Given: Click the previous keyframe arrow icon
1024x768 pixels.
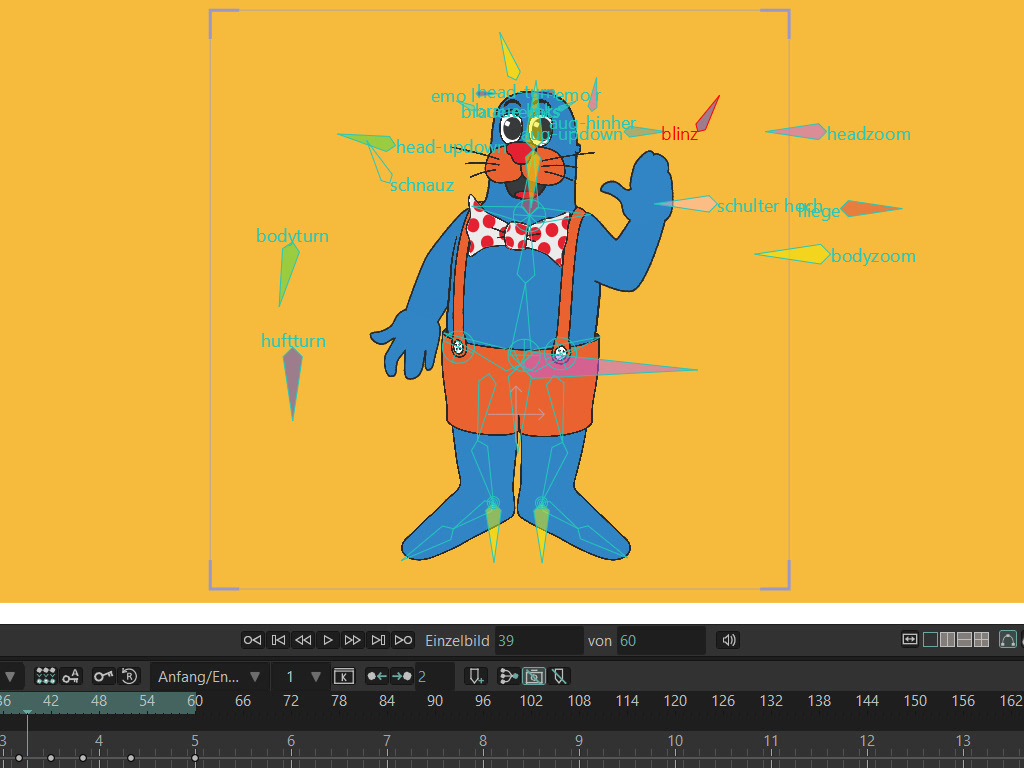Looking at the screenshot, I should [377, 676].
